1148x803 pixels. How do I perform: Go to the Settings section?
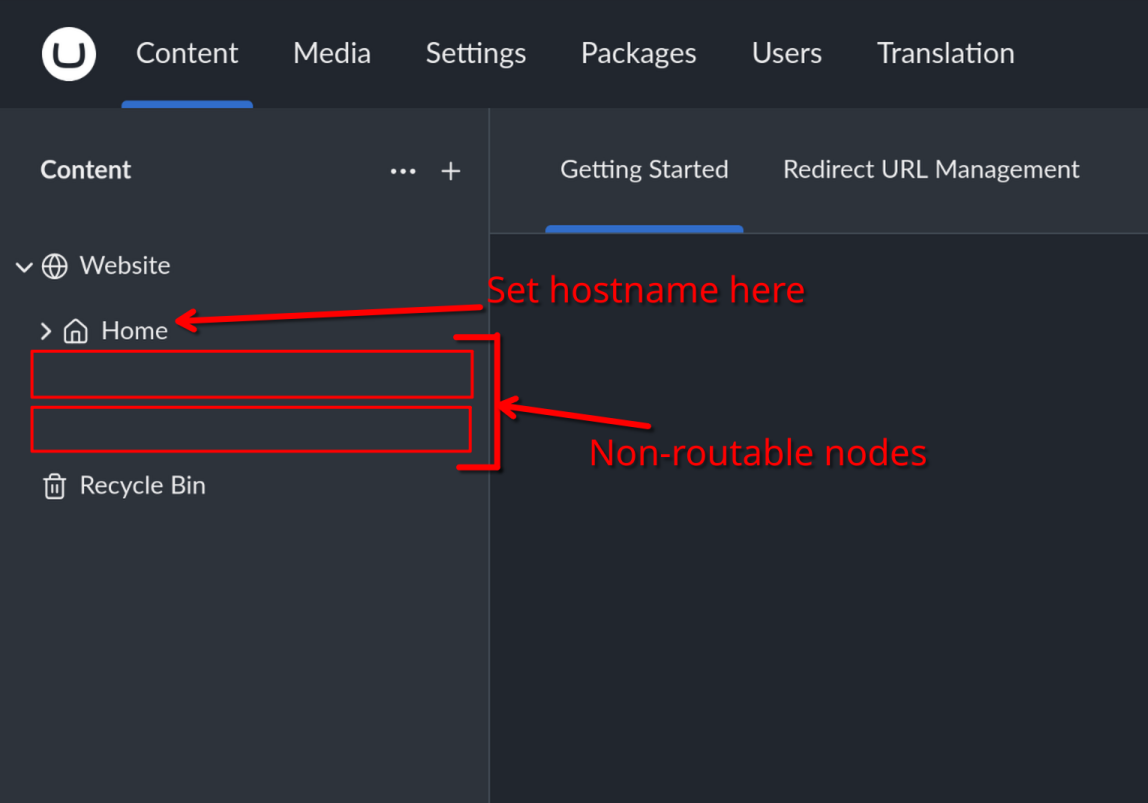(476, 53)
